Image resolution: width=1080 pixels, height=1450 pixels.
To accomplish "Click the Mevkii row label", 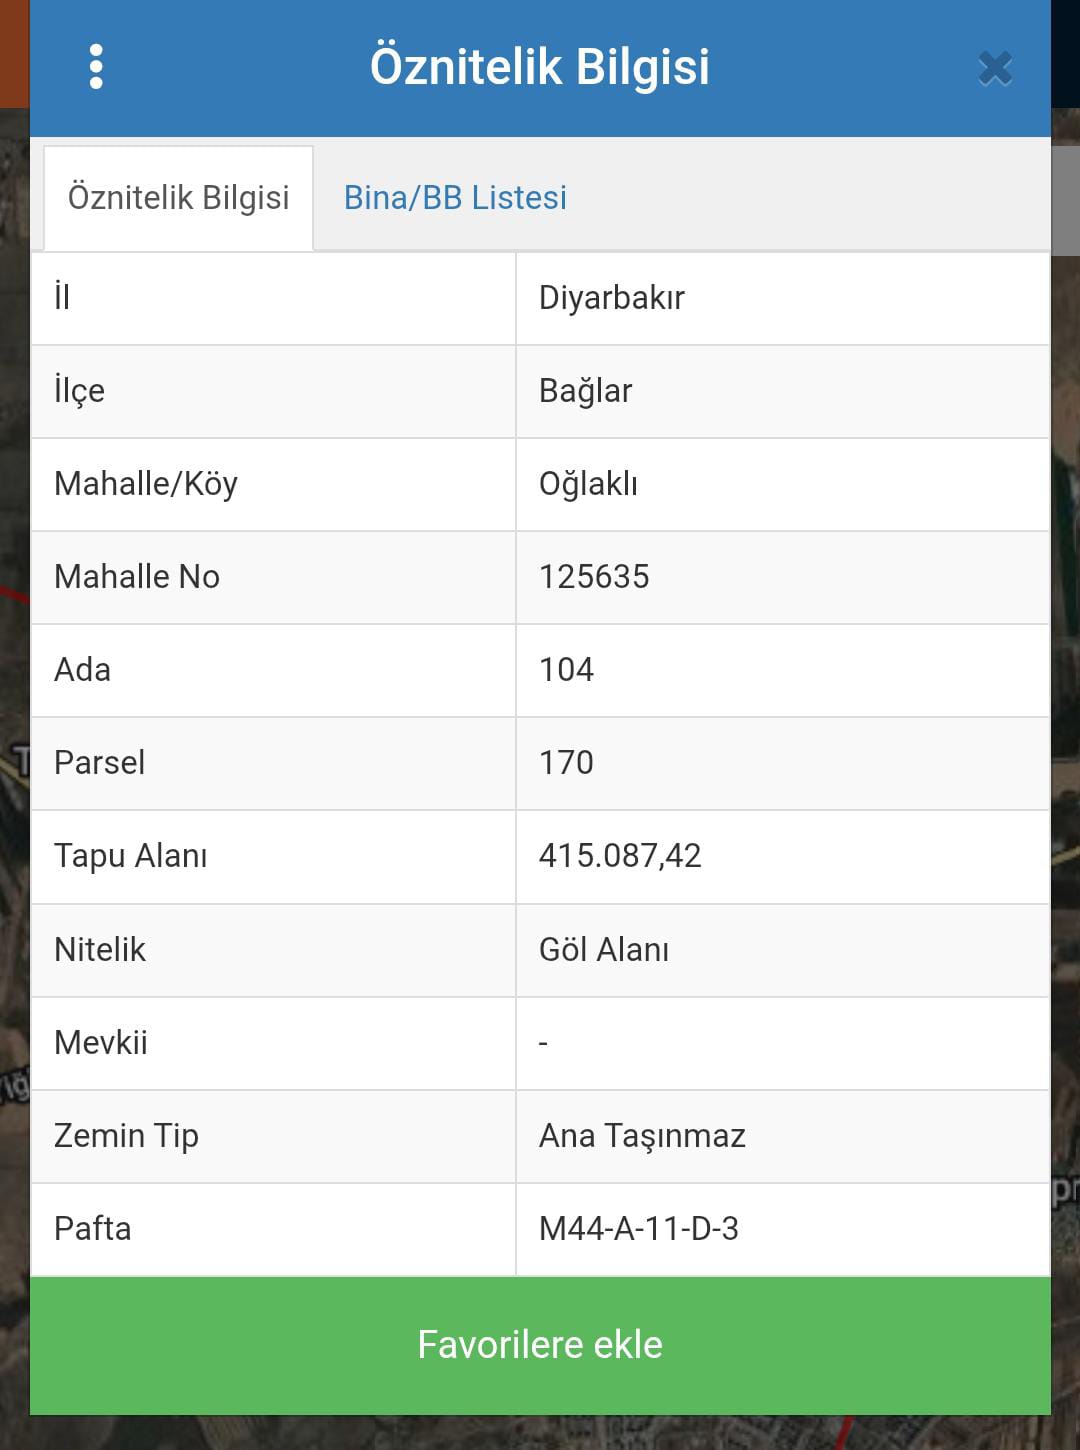I will coord(101,1043).
